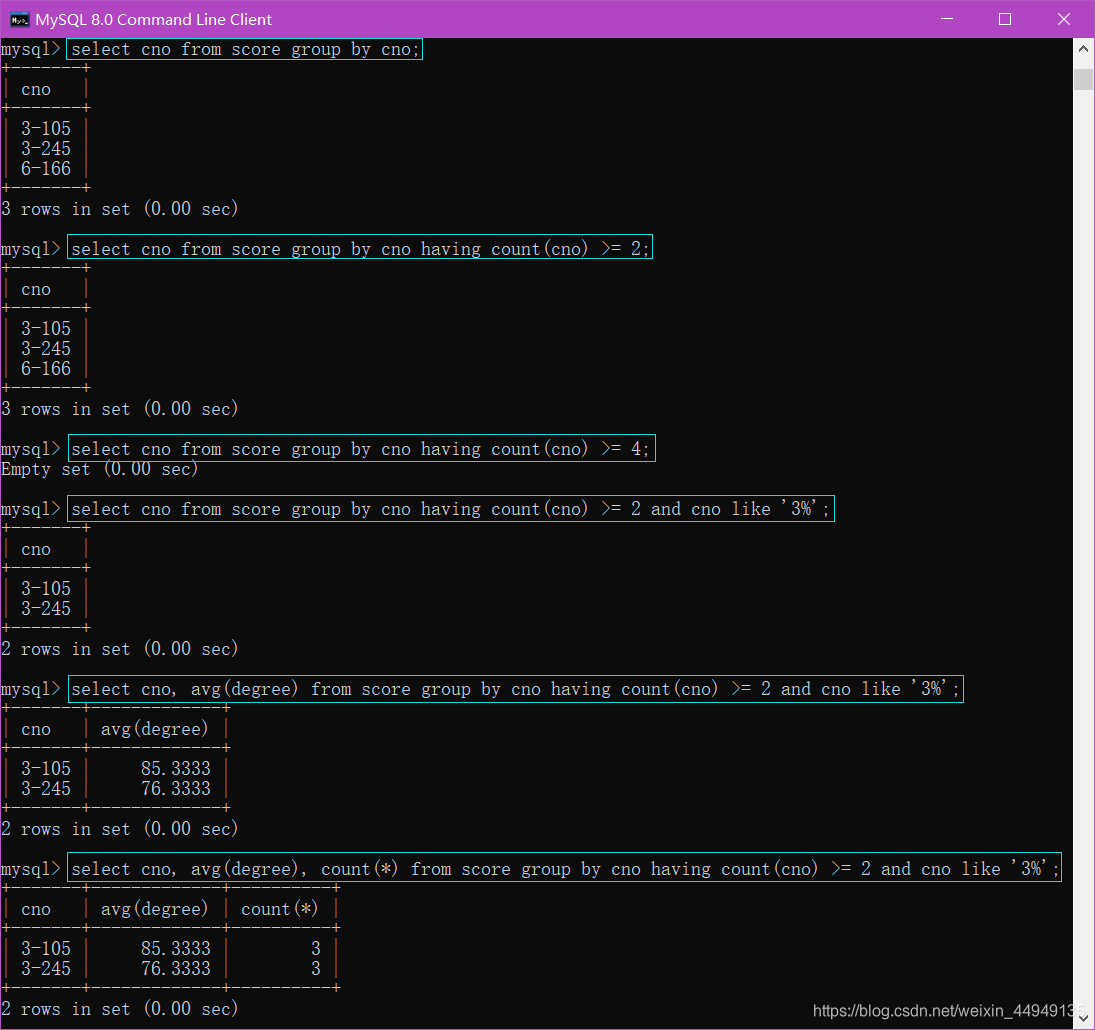Click the 'Empty set (0.00 sec)' message

100,469
